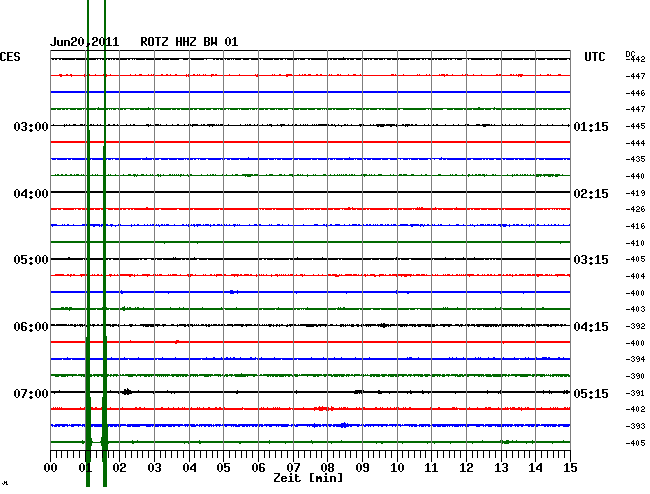Viewport: 650px width, 494px height.
Task: Click the 01:15 UTC time label
Action: pos(591,127)
